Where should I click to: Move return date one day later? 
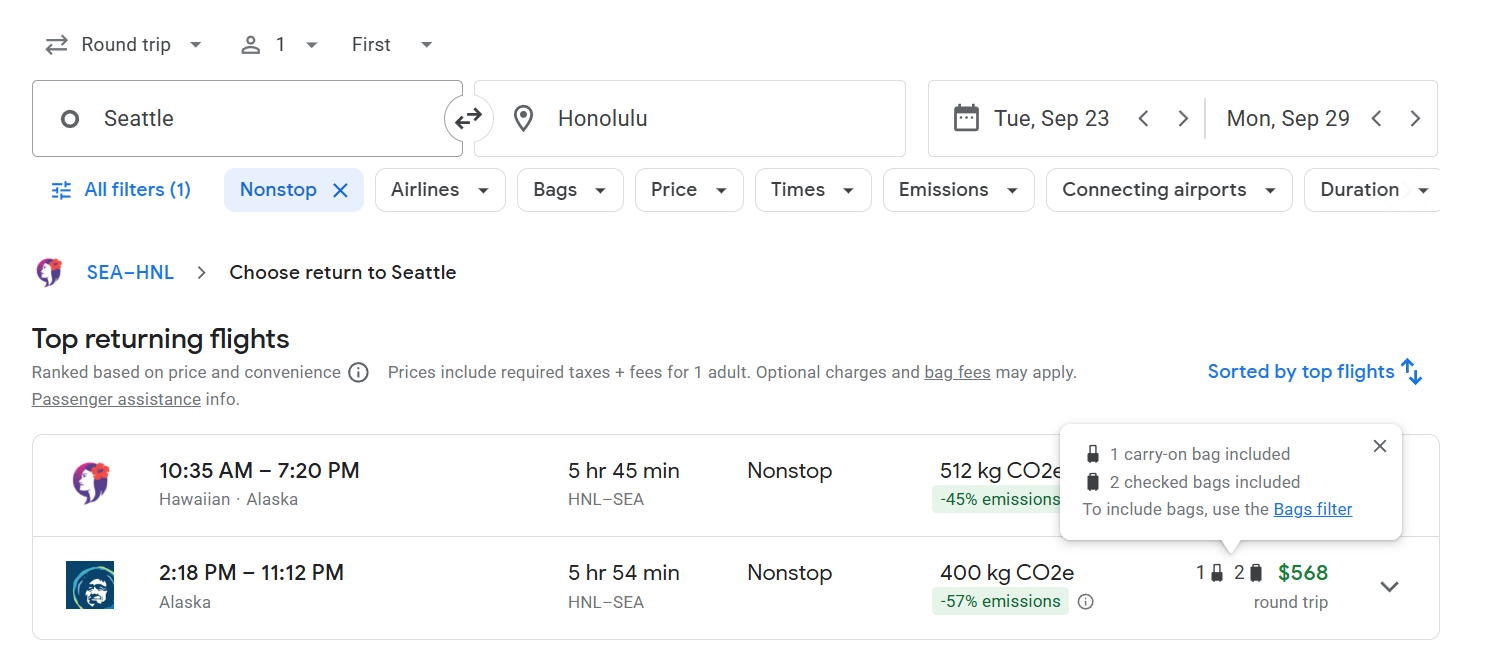click(x=1415, y=119)
